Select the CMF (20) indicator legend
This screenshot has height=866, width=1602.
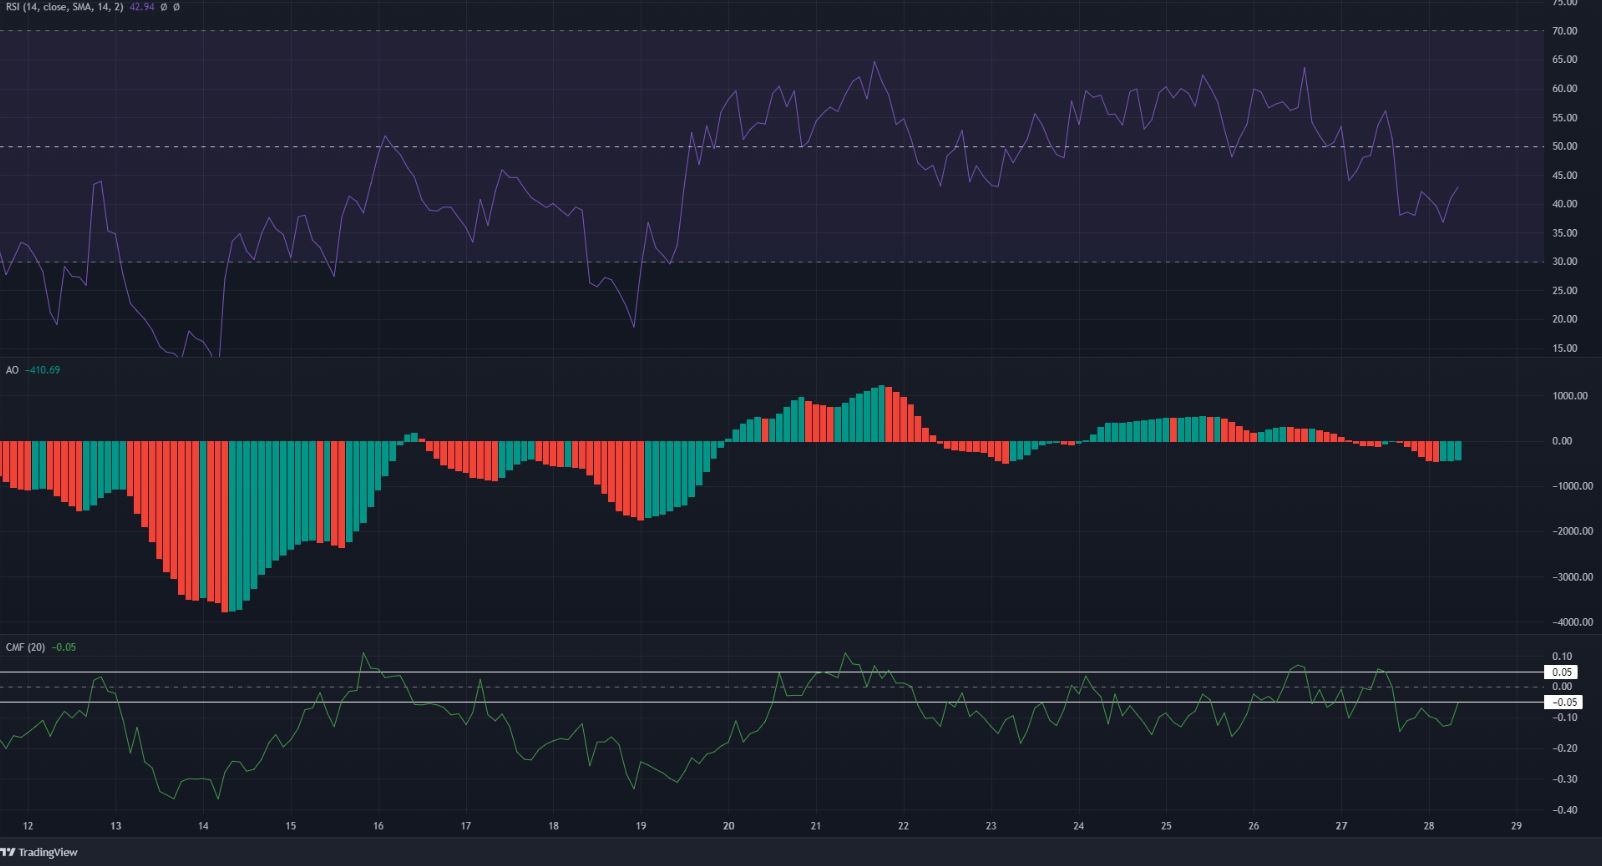[26, 647]
